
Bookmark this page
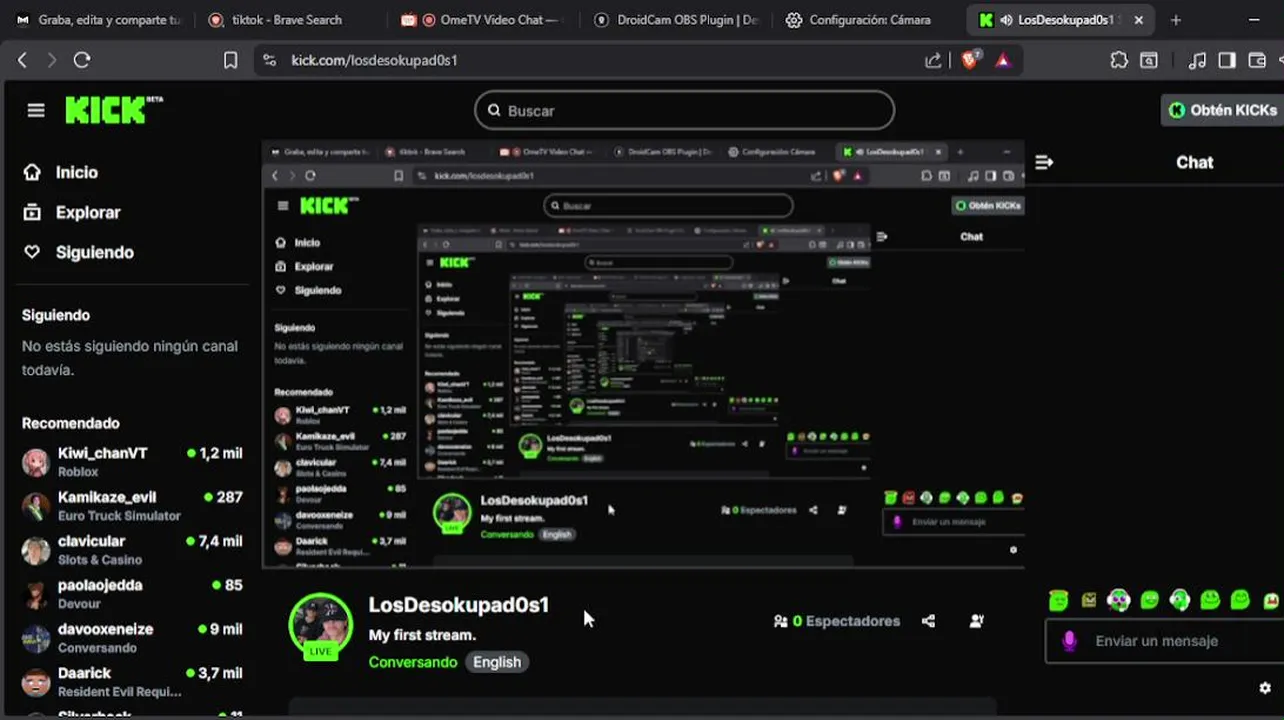(230, 60)
